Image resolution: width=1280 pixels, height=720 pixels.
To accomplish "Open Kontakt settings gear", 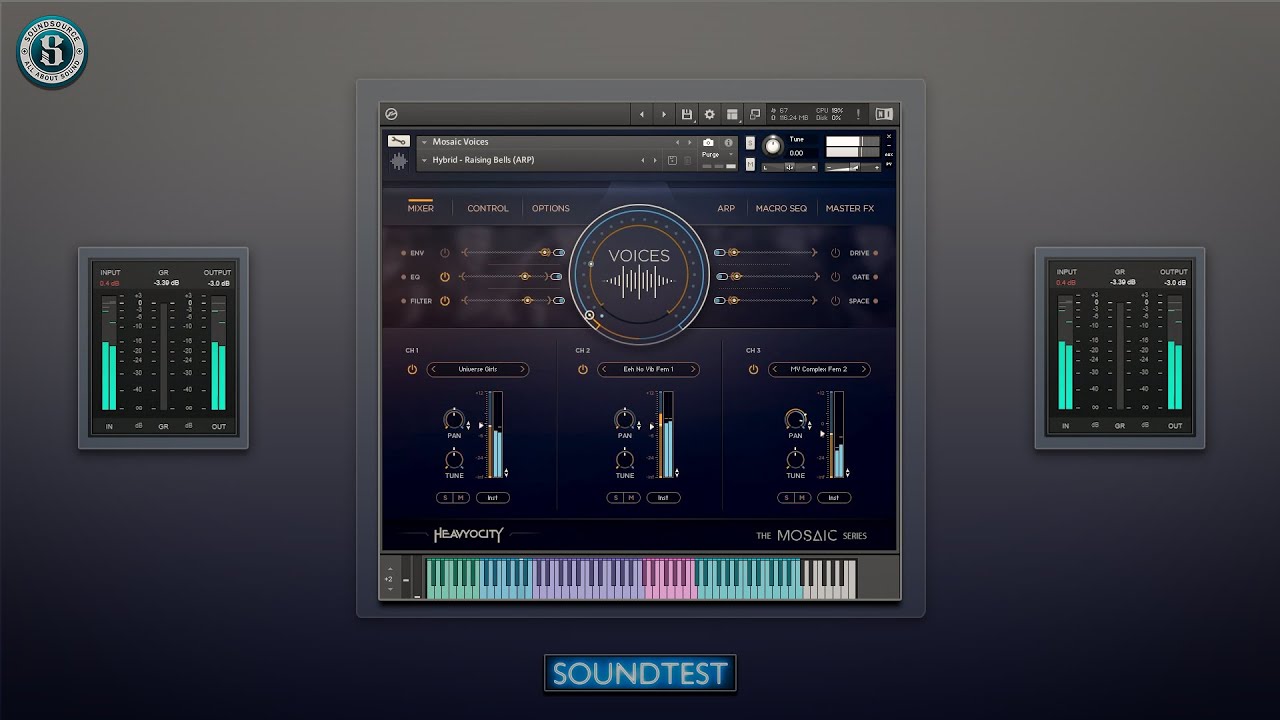I will (710, 114).
